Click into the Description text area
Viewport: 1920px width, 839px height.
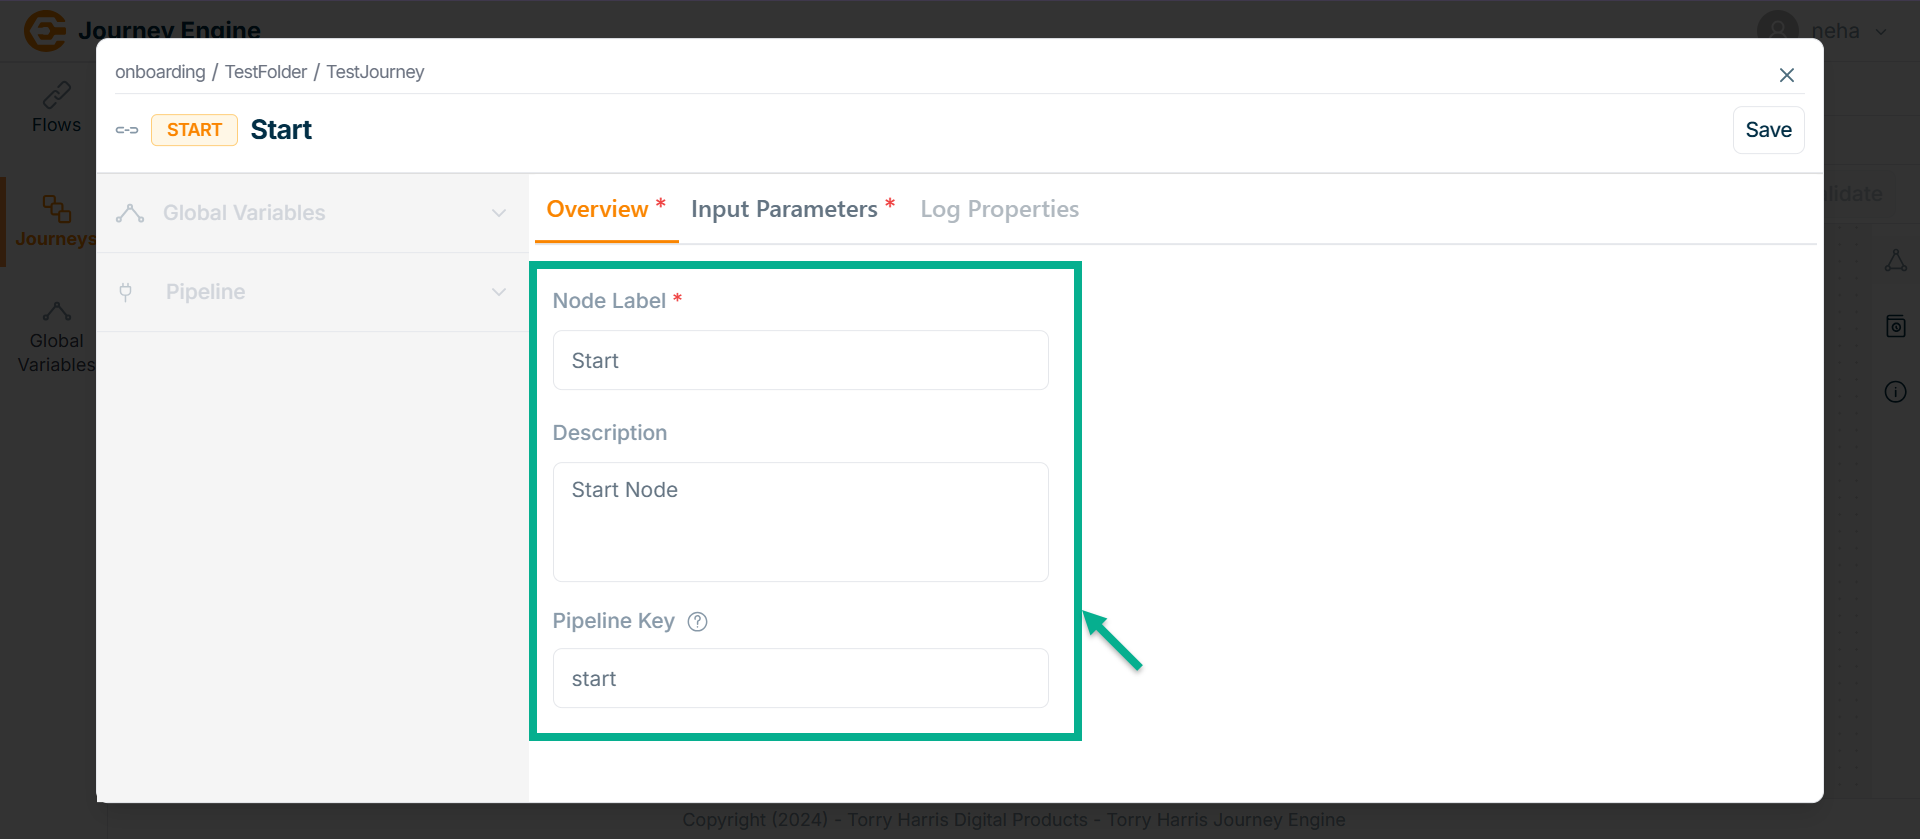coord(800,522)
